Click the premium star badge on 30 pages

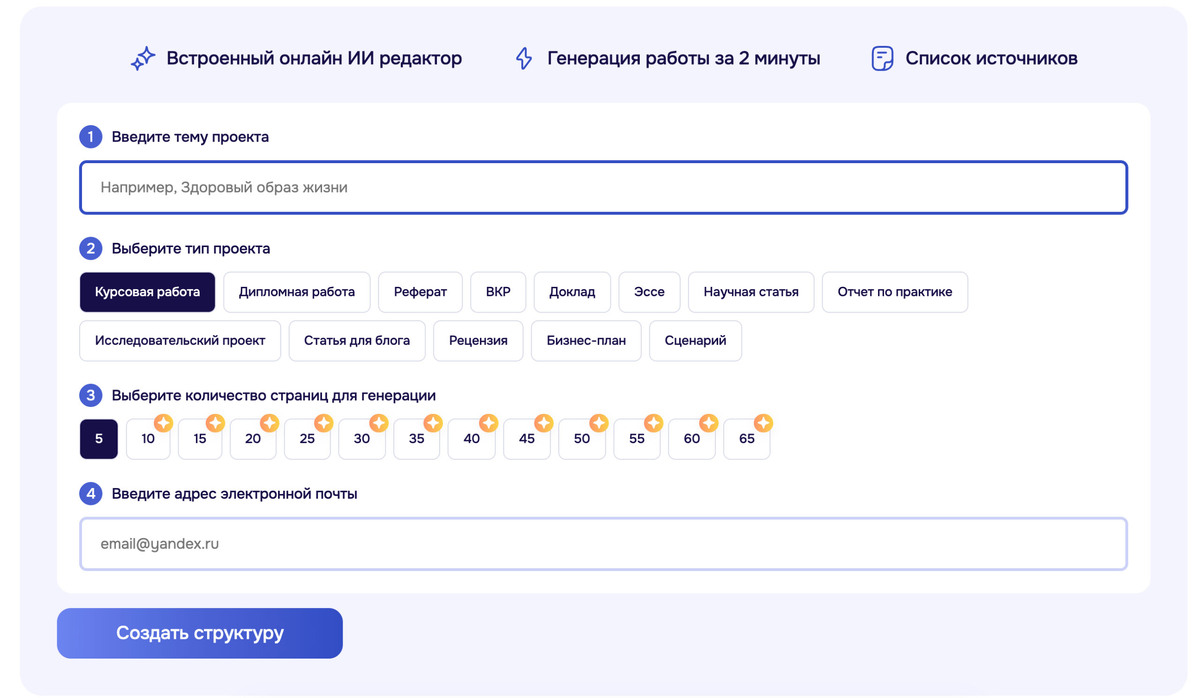pyautogui.click(x=379, y=423)
